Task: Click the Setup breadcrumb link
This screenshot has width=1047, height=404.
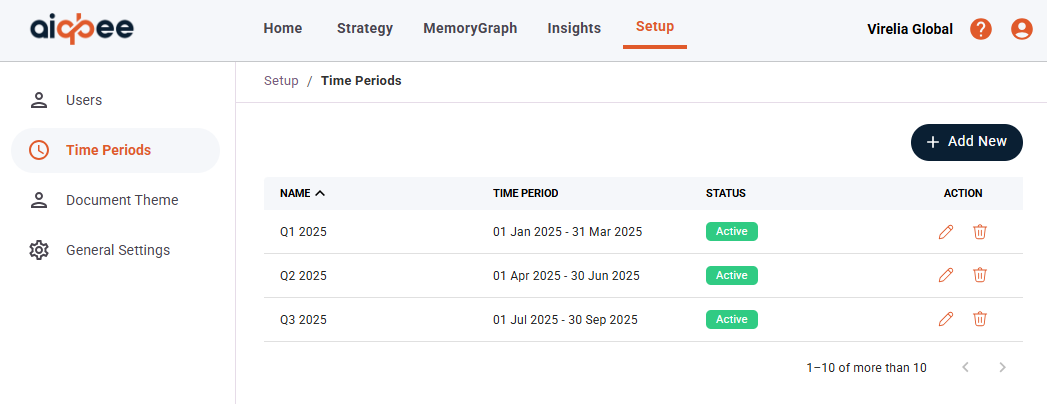Action: pos(281,81)
